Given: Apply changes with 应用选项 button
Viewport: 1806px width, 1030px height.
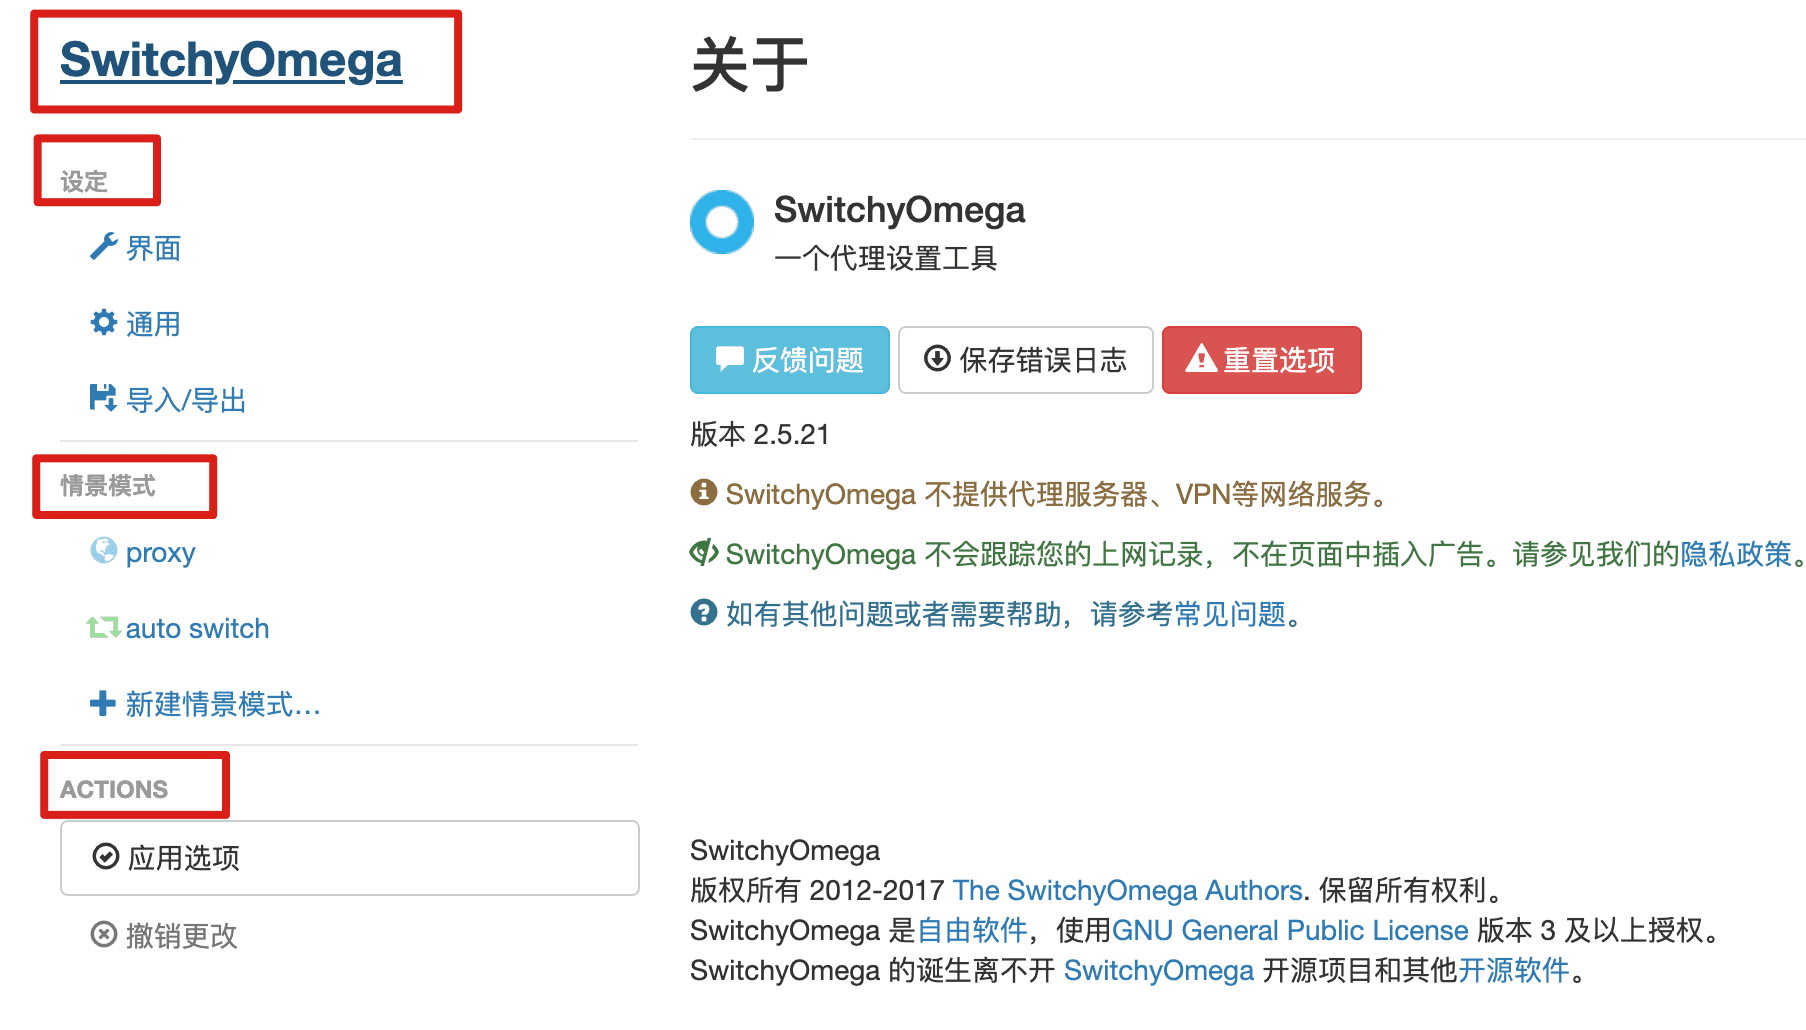Looking at the screenshot, I should point(350,858).
